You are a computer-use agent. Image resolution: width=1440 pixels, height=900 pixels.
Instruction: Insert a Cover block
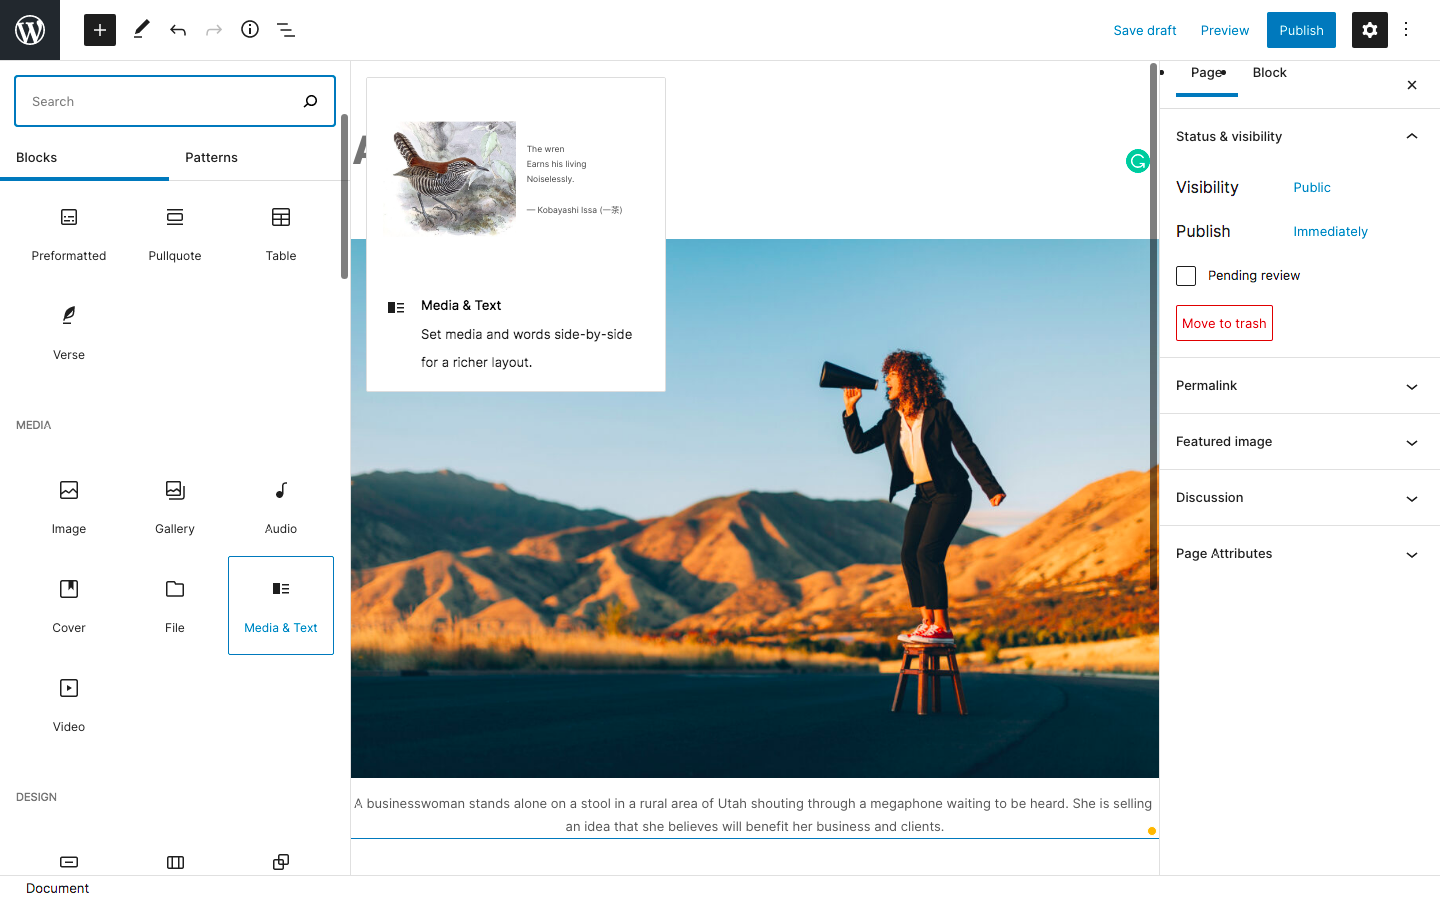(69, 606)
